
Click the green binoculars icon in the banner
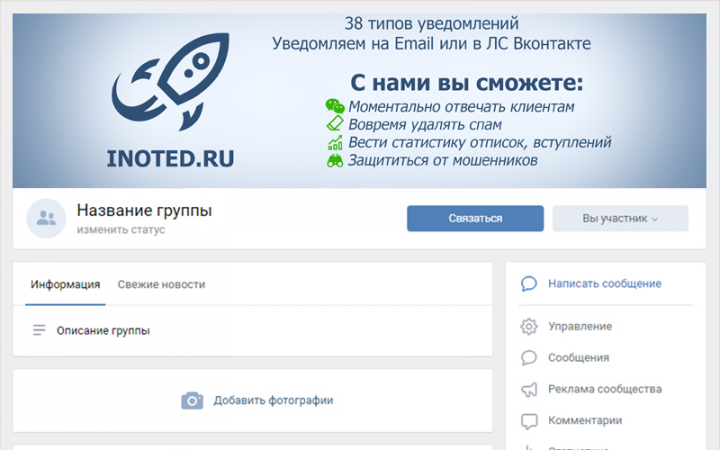pos(335,160)
